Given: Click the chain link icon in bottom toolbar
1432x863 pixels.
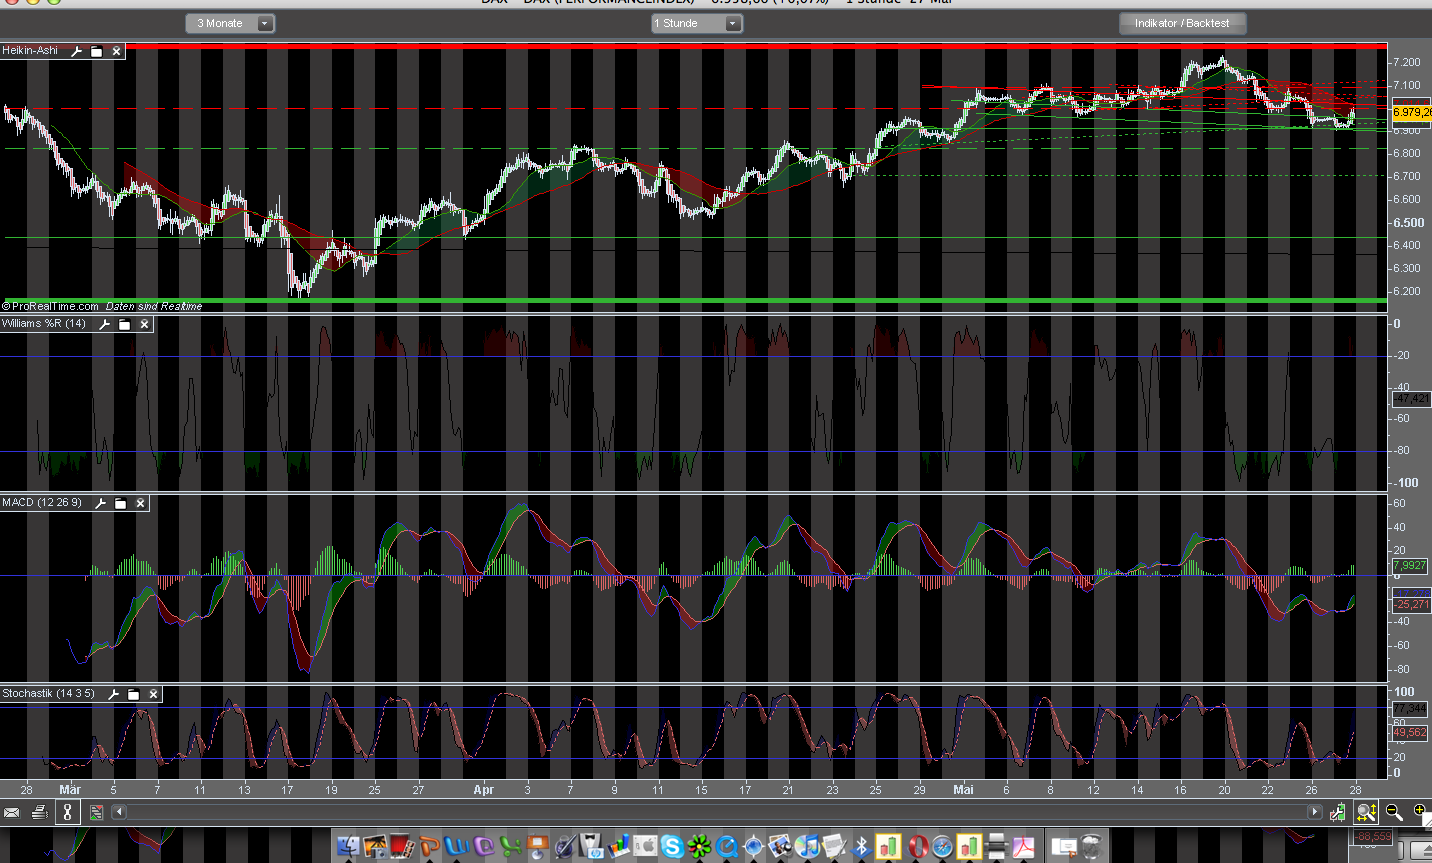Looking at the screenshot, I should (x=68, y=812).
